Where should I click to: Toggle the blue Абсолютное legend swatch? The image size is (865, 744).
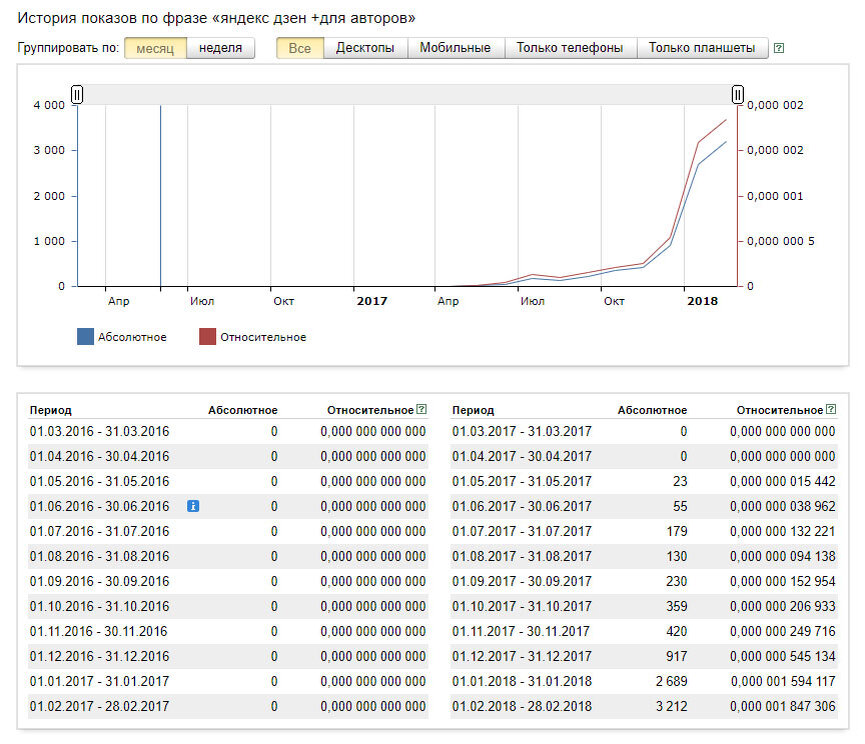[86, 336]
